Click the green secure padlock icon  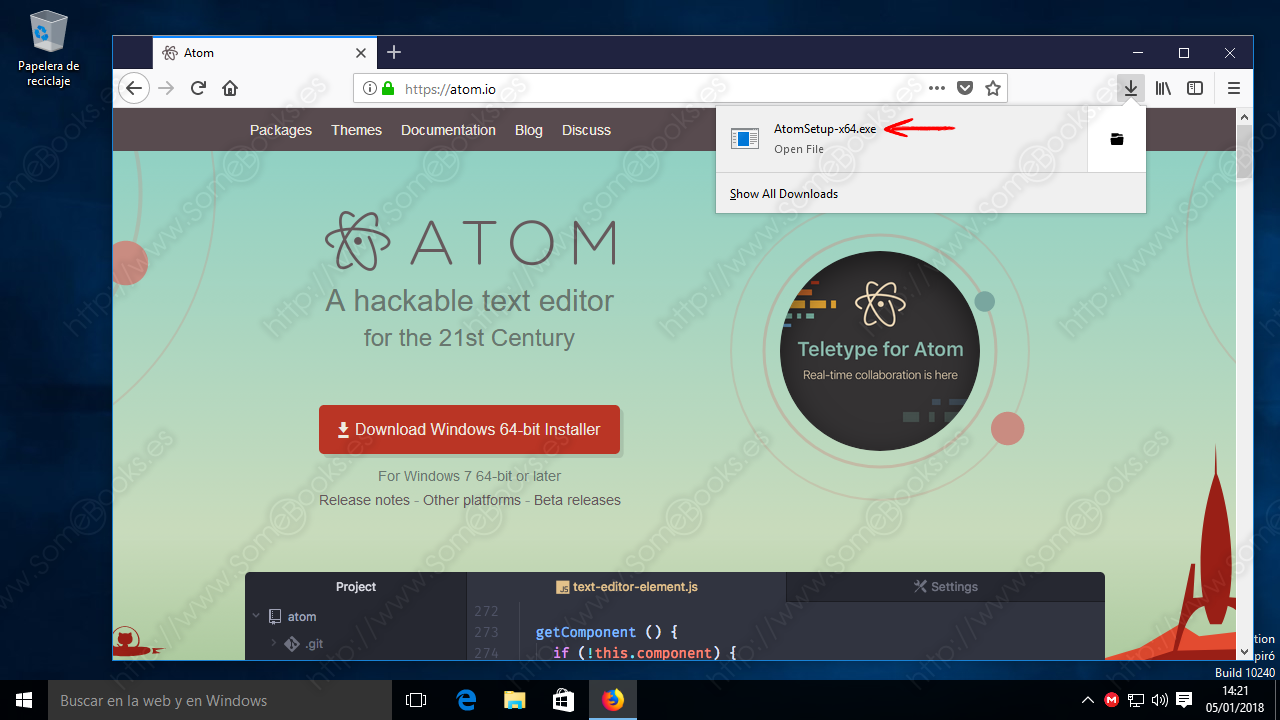click(x=387, y=88)
